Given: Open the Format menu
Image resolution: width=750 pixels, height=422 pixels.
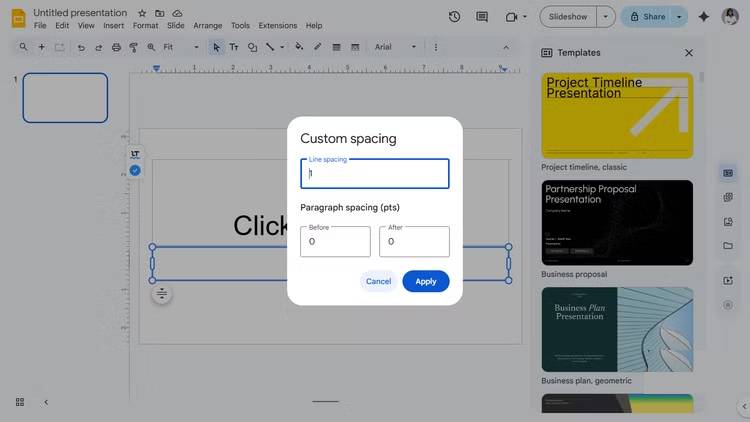Looking at the screenshot, I should pyautogui.click(x=145, y=25).
